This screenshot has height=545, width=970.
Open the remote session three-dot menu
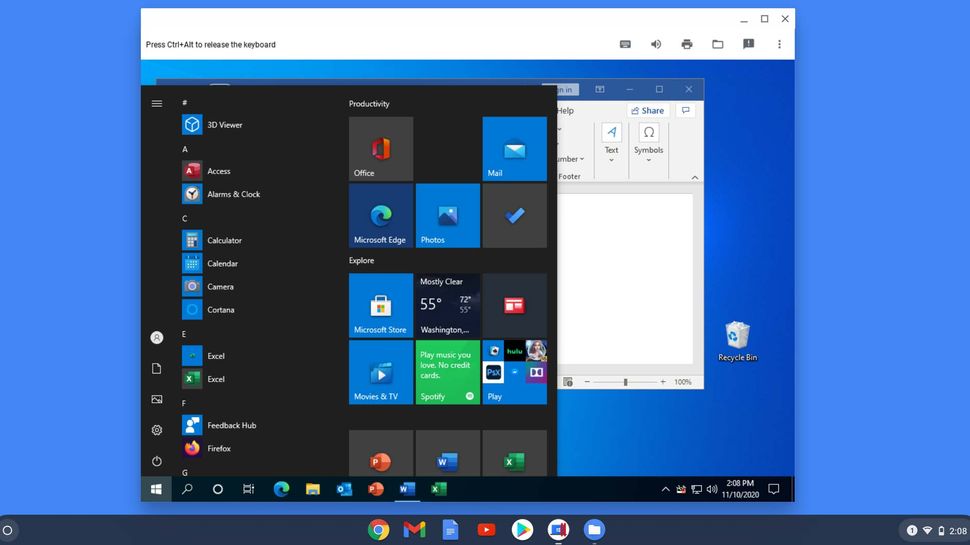click(779, 45)
